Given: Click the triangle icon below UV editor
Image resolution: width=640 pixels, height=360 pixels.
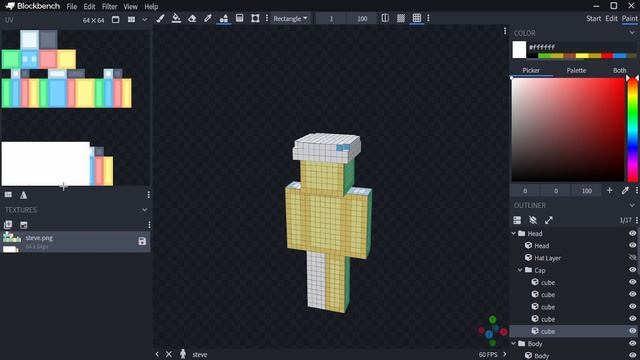Looking at the screenshot, I should pos(24,195).
